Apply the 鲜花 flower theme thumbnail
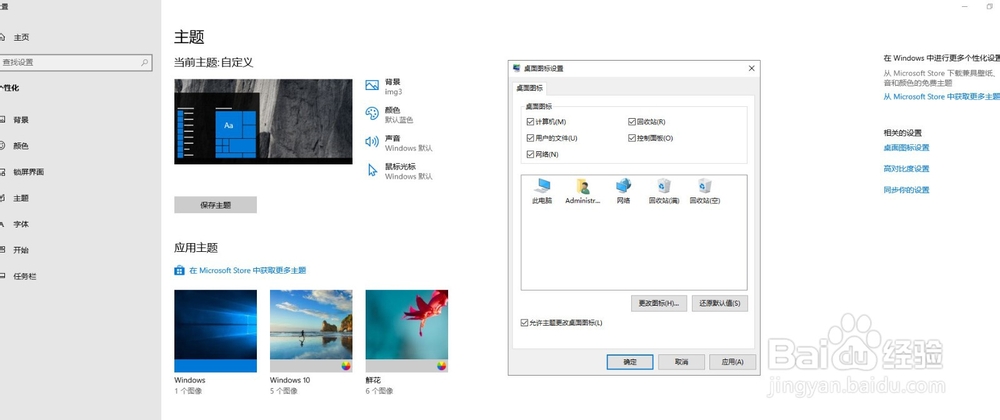This screenshot has height=420, width=1000. 406,331
